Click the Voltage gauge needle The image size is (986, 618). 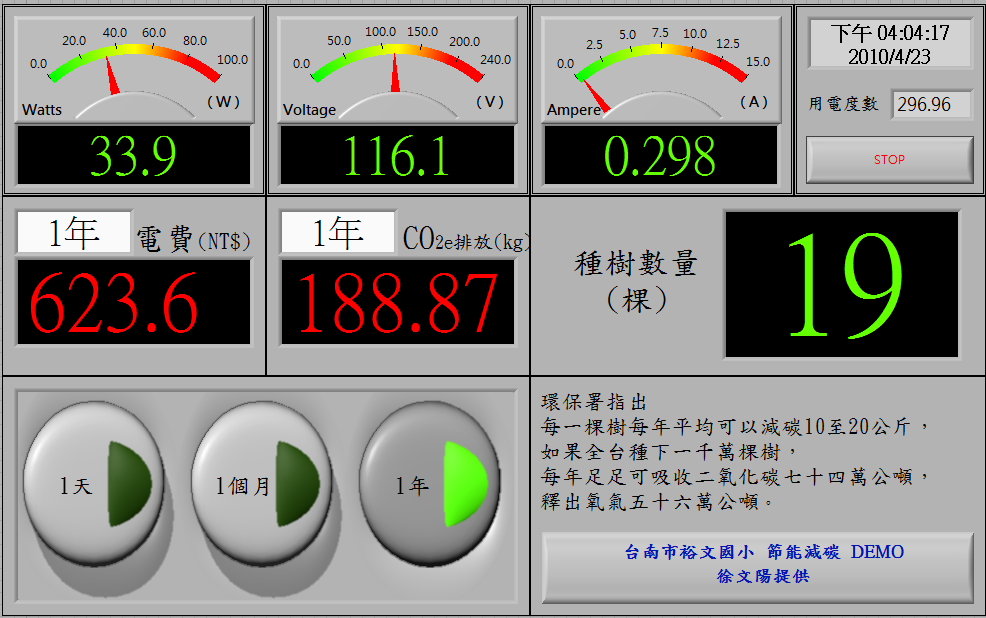click(396, 75)
